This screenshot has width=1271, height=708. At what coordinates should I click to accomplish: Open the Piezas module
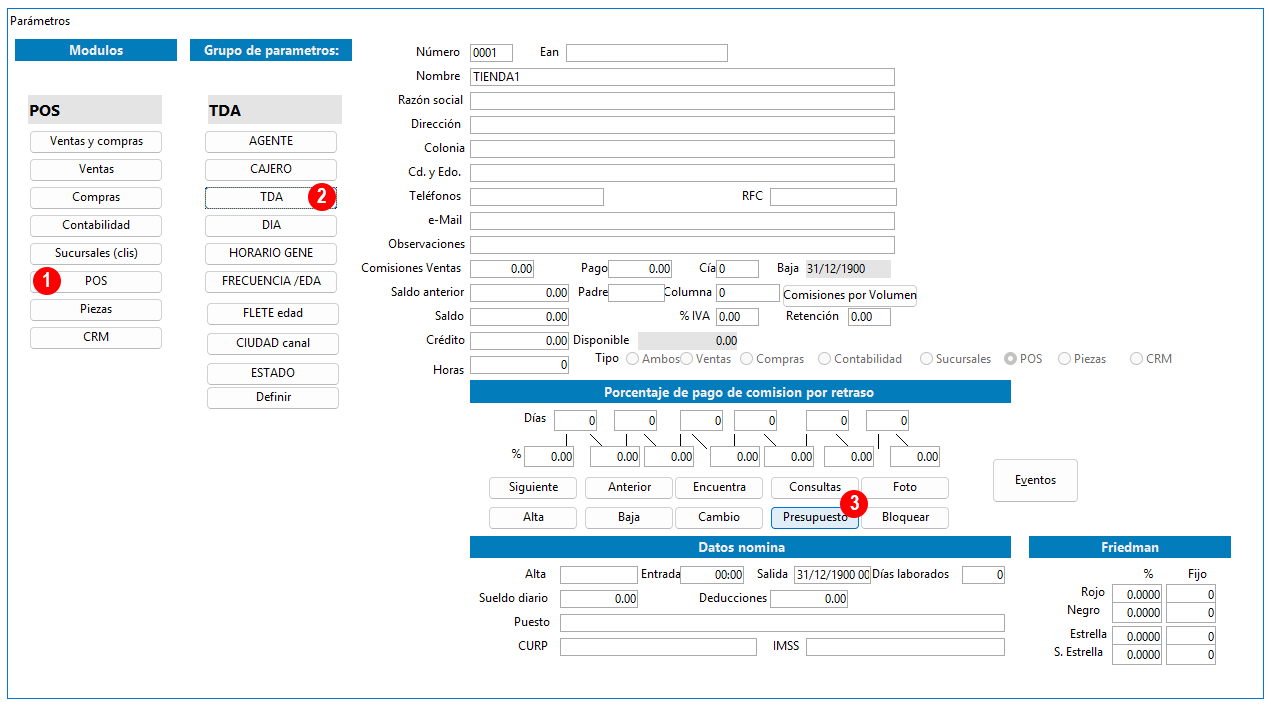96,310
